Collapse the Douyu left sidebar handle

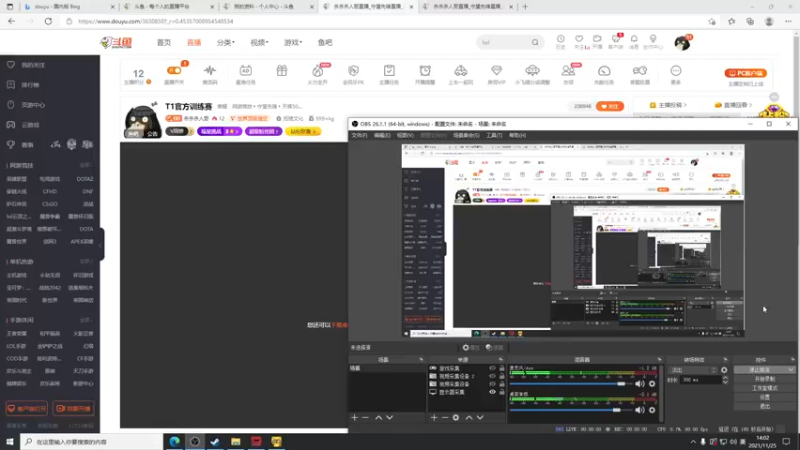pyautogui.click(x=102, y=244)
